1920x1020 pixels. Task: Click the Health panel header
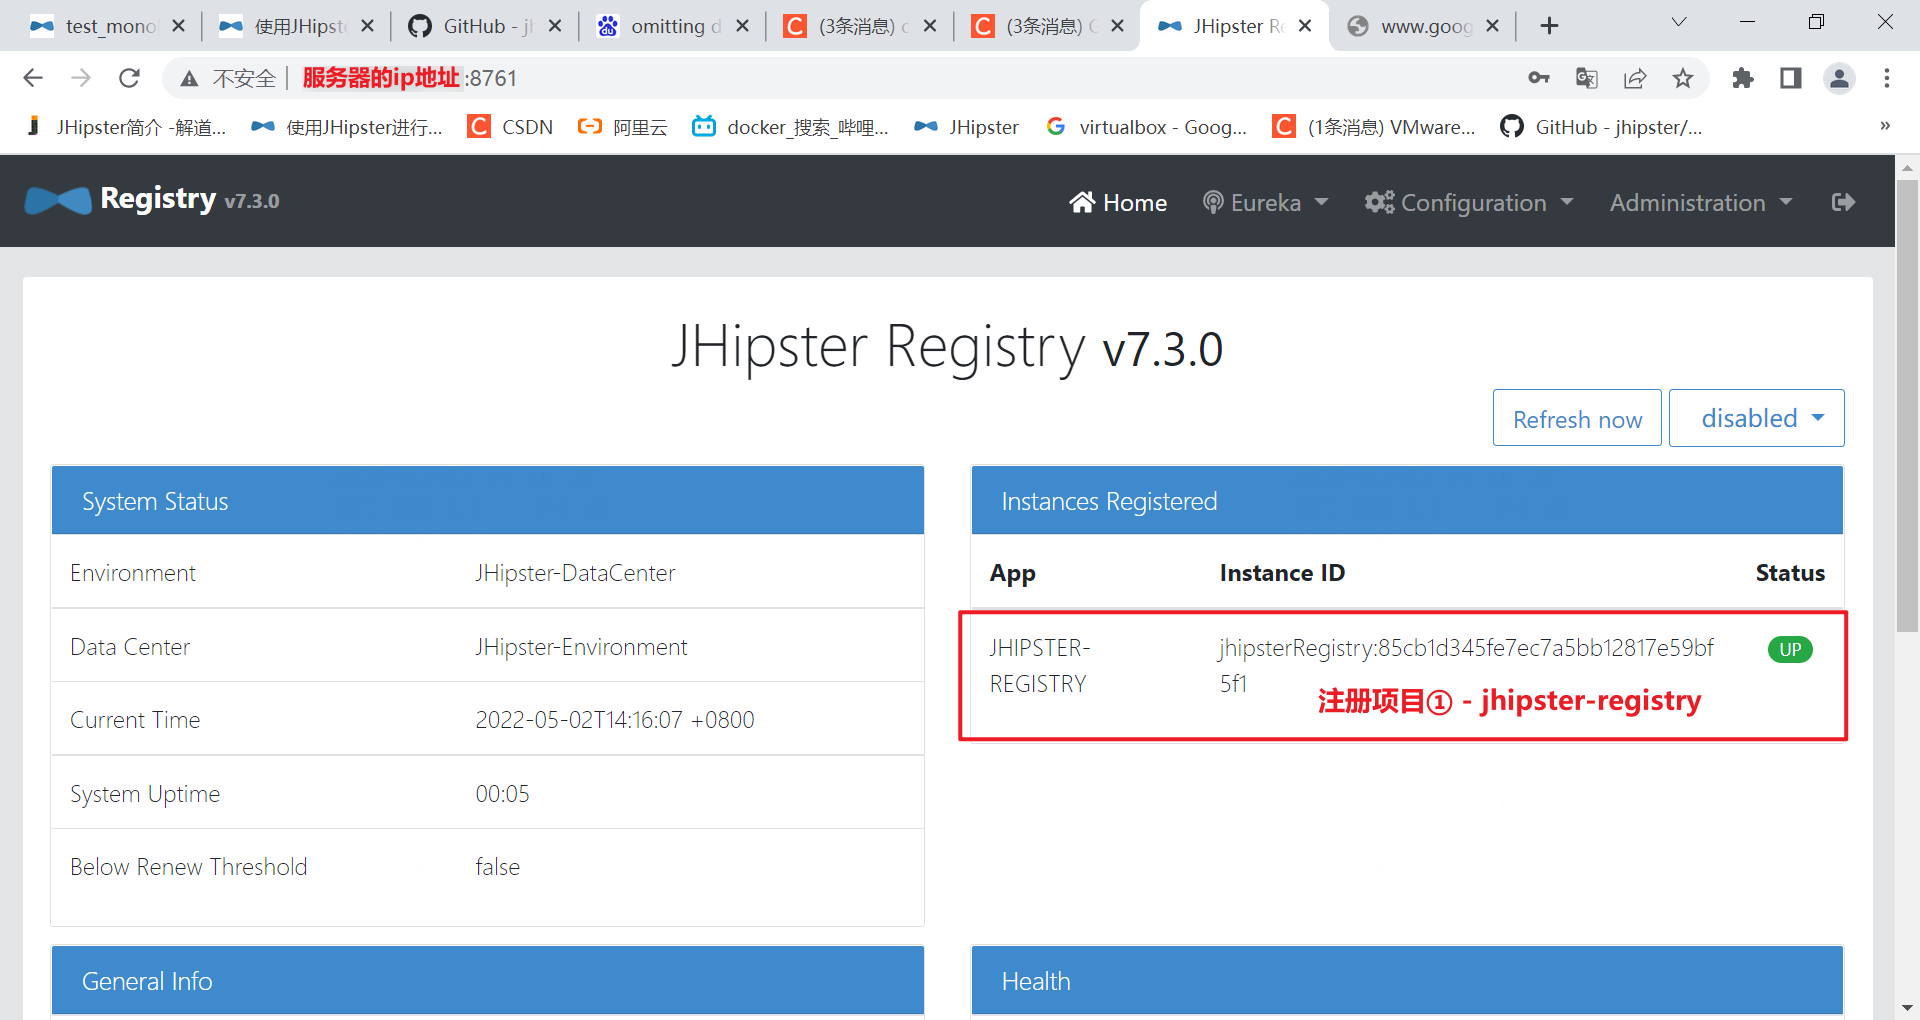click(x=1407, y=981)
